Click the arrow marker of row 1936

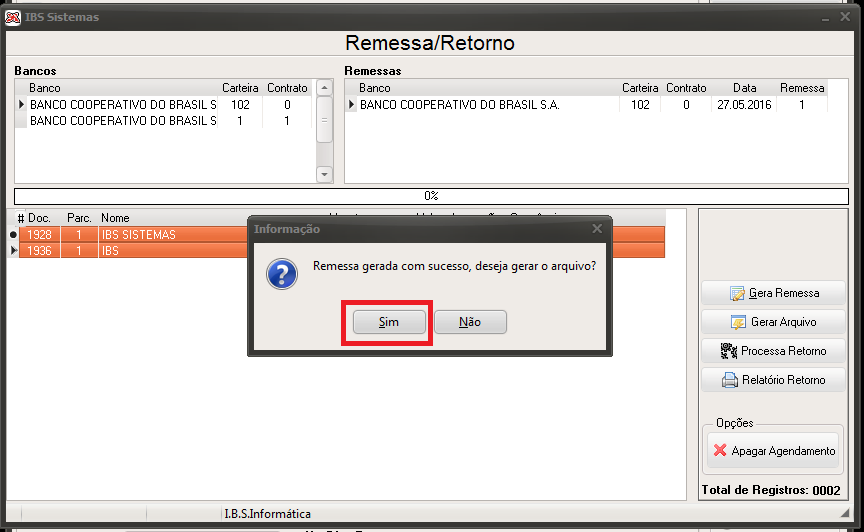tap(13, 251)
